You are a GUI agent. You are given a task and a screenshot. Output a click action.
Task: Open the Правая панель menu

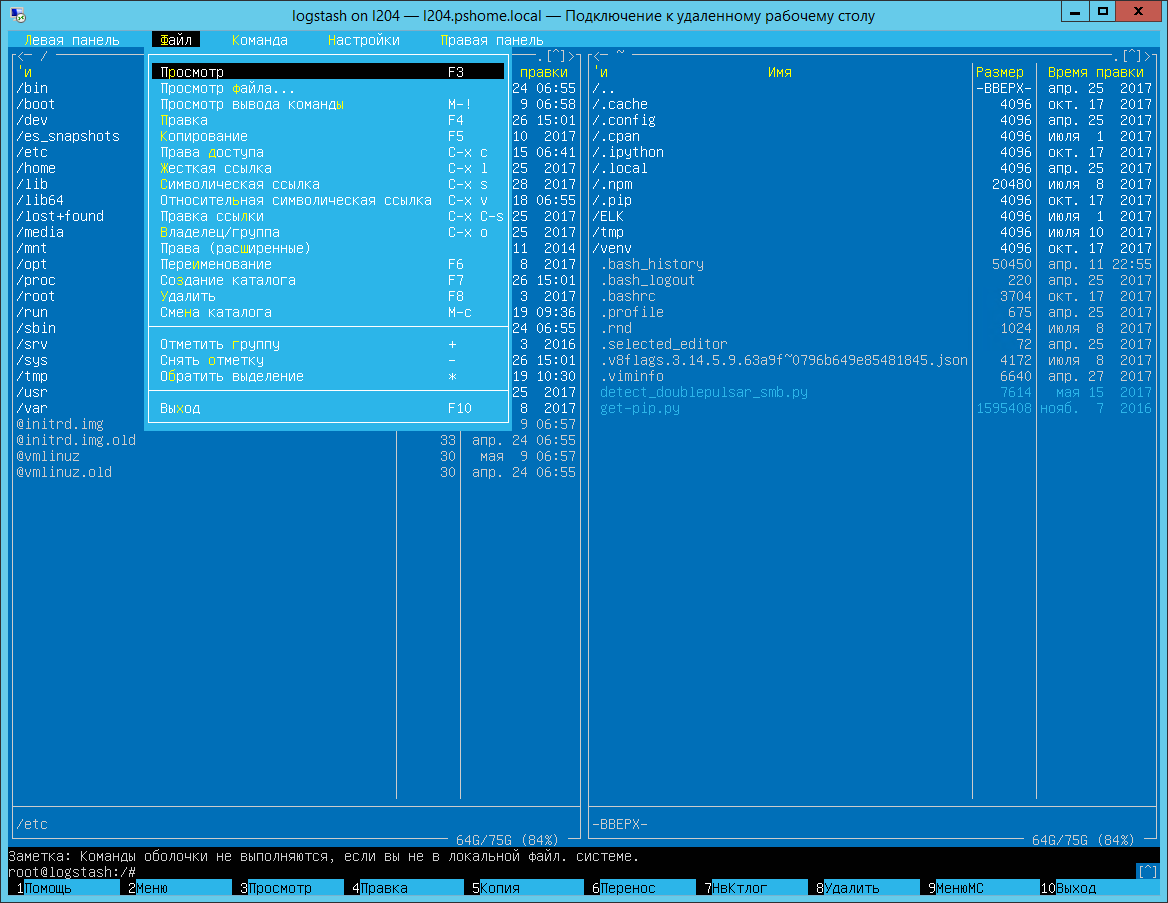coord(492,40)
